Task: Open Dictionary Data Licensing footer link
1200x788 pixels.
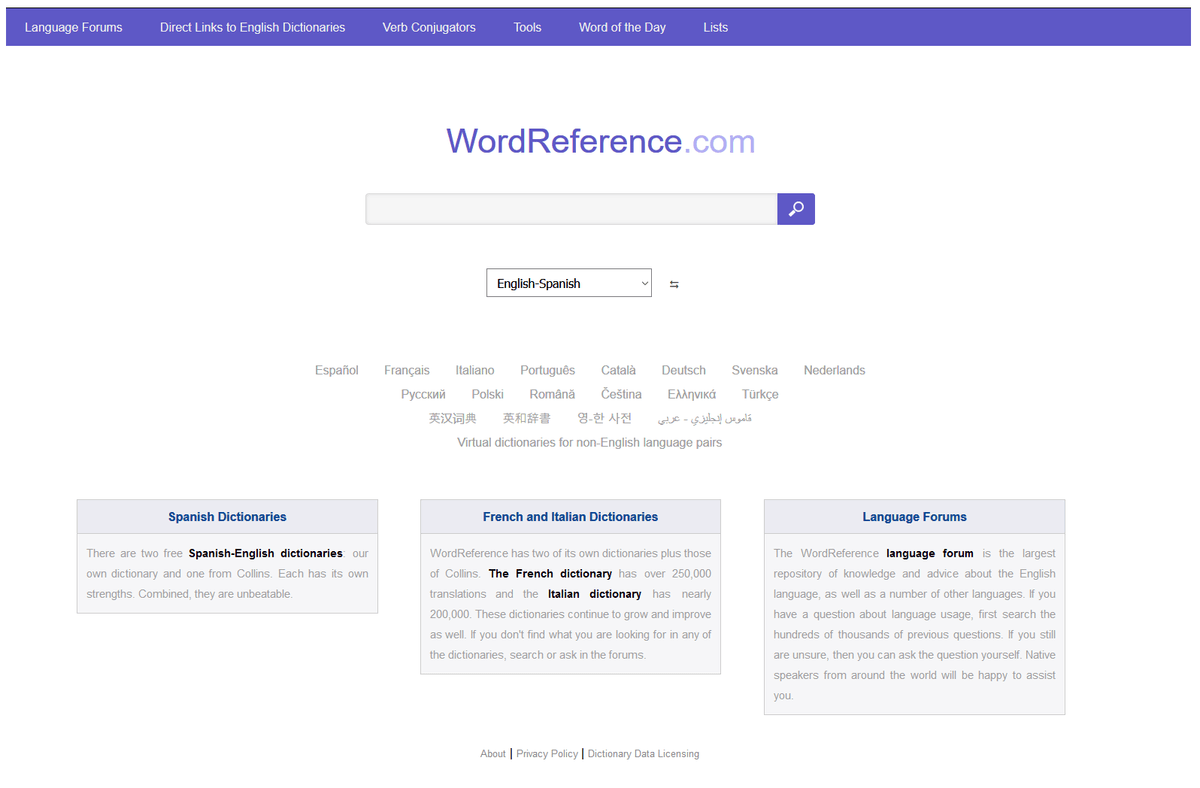Action: coord(643,754)
